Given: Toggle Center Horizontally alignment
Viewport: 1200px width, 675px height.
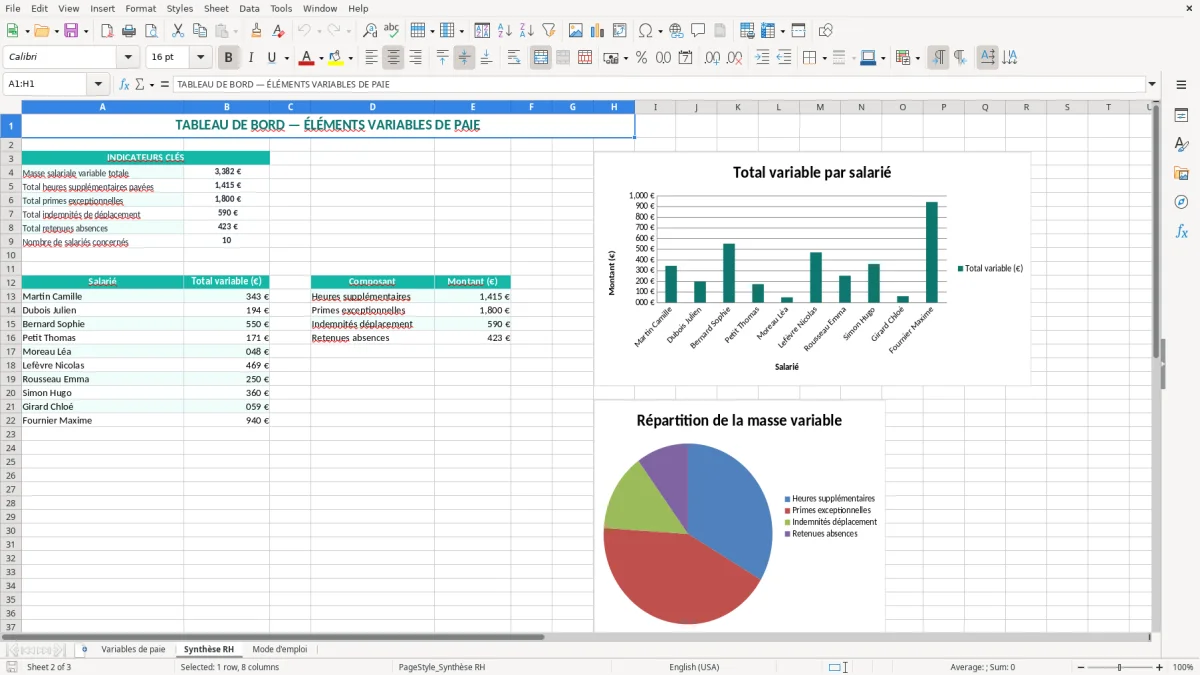Looking at the screenshot, I should 393,58.
